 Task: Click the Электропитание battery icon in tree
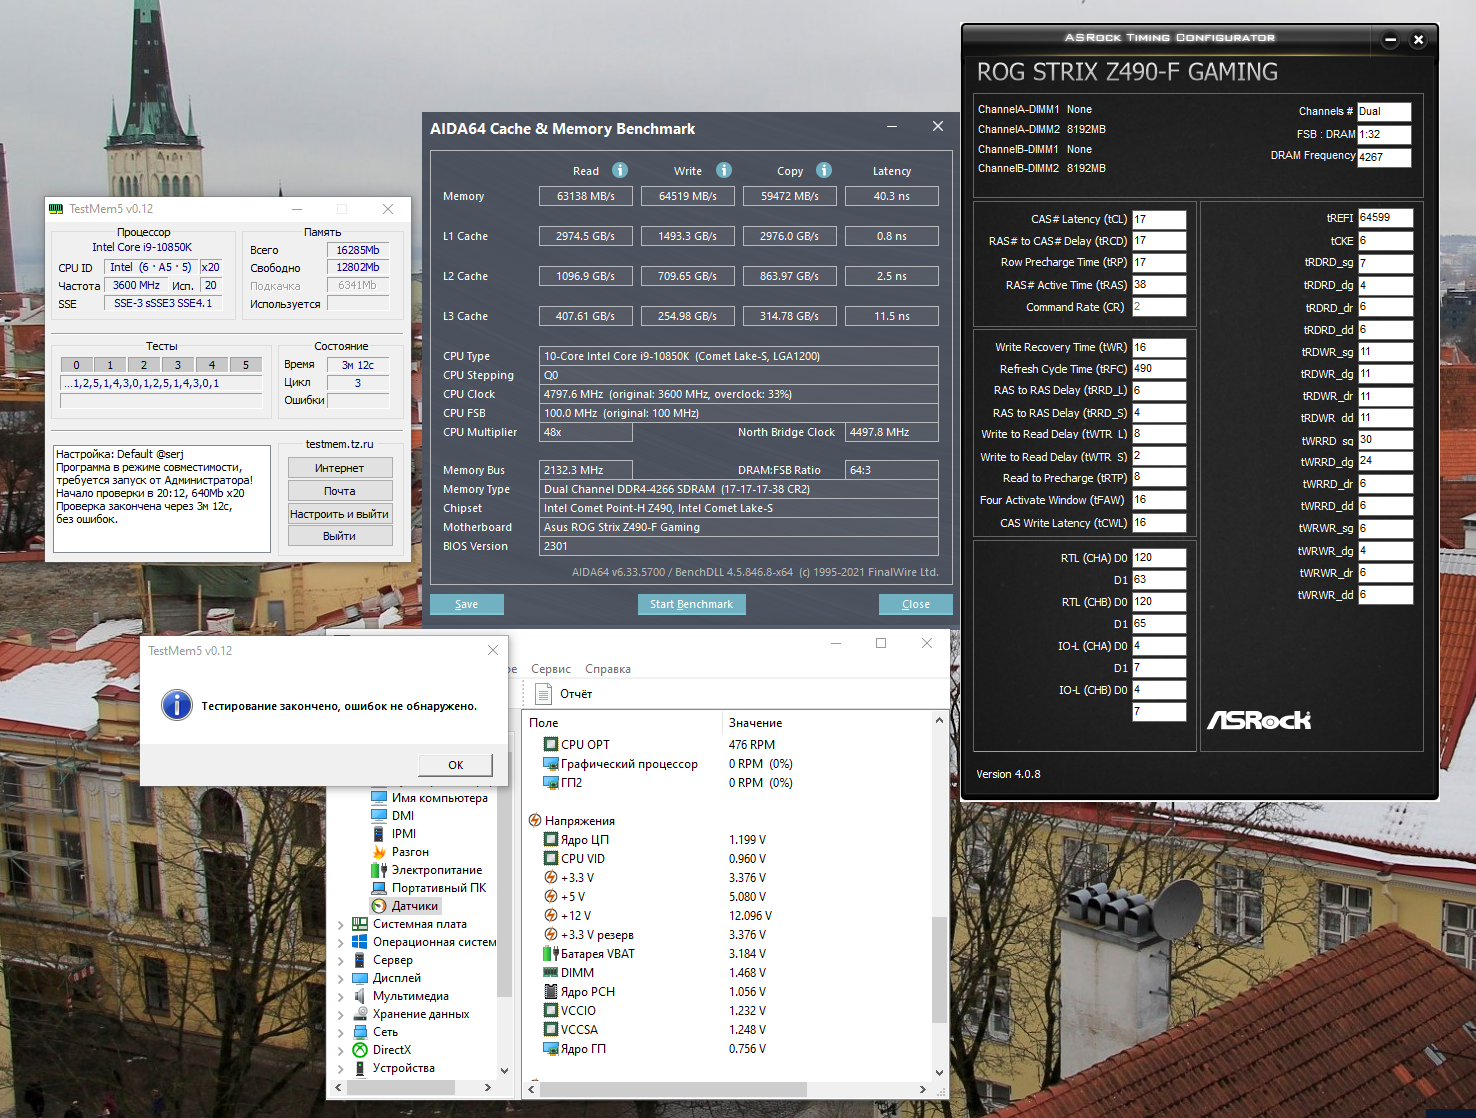coord(379,870)
